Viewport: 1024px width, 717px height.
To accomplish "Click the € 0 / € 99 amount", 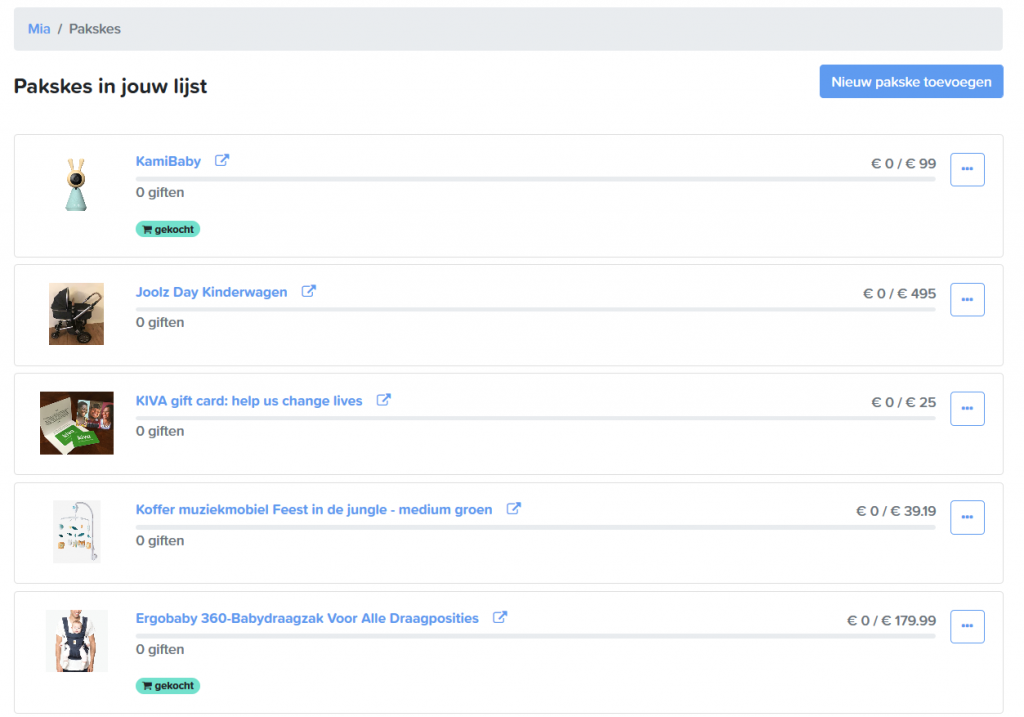I will 903,163.
